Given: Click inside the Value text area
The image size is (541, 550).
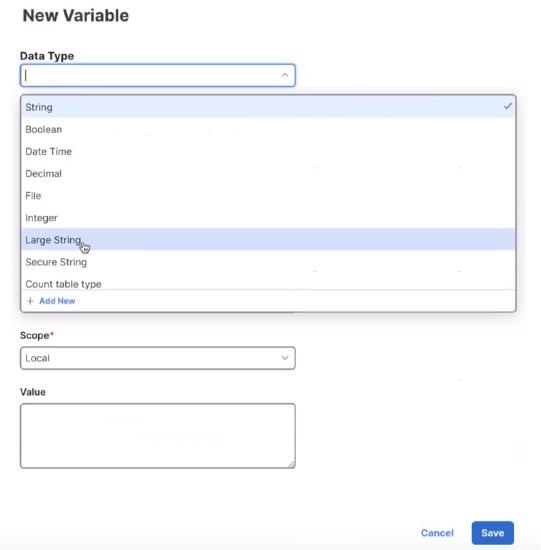Looking at the screenshot, I should tap(158, 436).
